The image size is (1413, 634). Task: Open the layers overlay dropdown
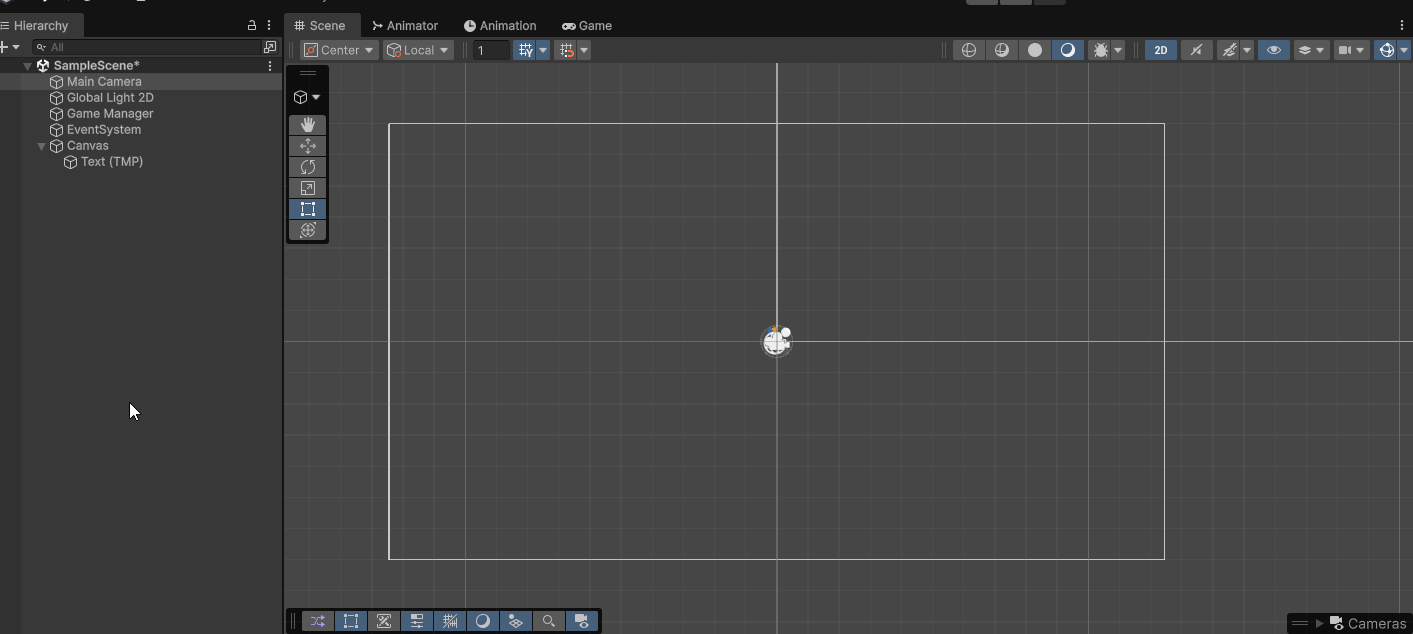1311,50
